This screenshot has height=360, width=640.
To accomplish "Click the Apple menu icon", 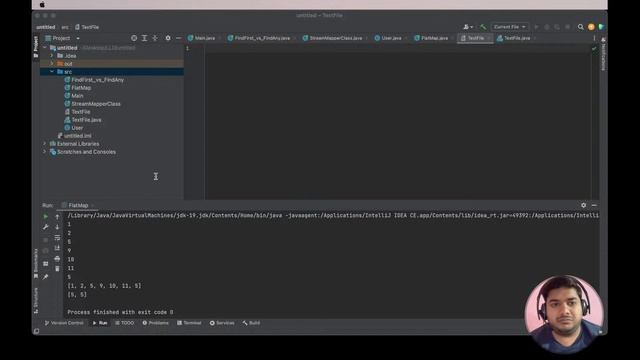I will coord(42,4).
